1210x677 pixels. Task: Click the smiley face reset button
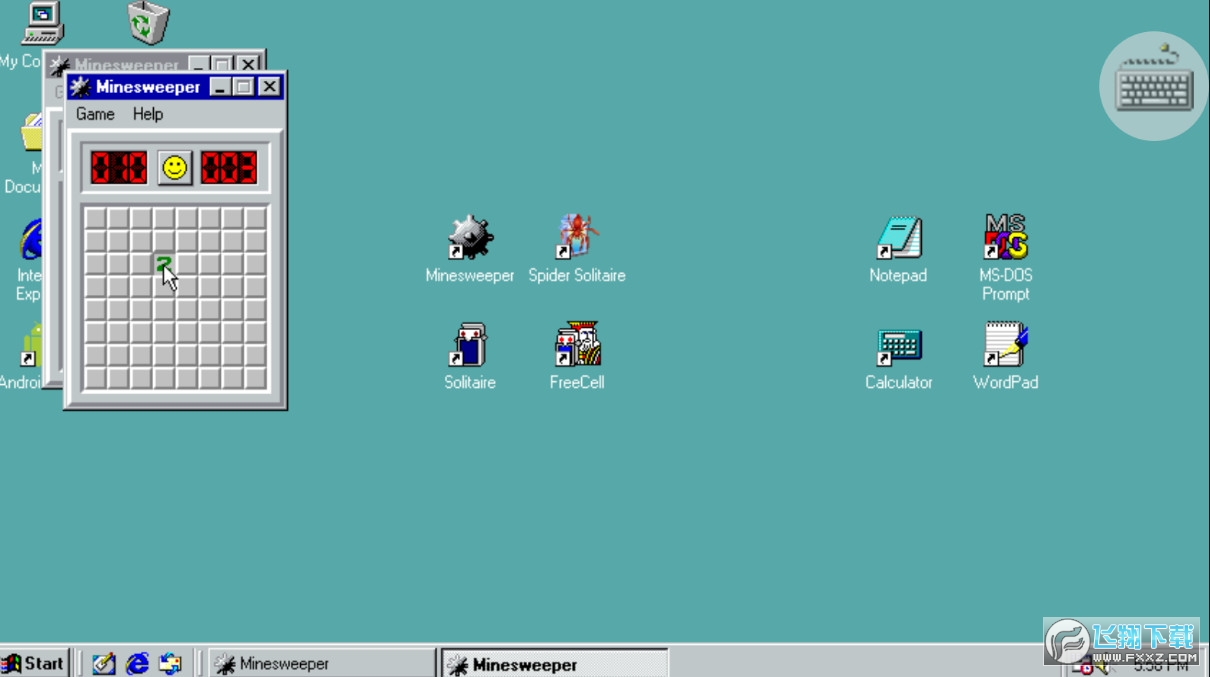tap(175, 167)
